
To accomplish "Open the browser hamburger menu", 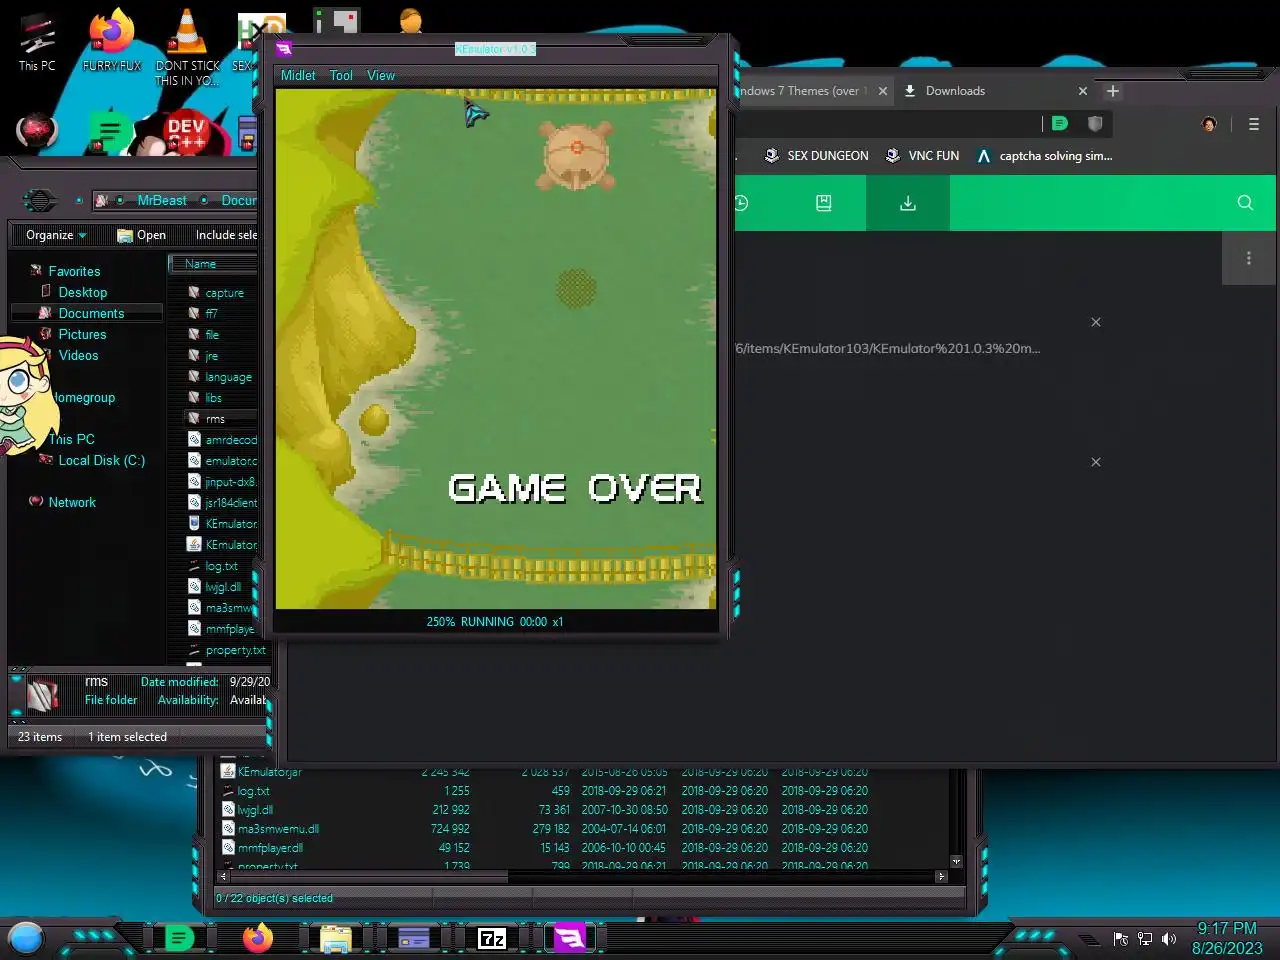I will 1253,124.
